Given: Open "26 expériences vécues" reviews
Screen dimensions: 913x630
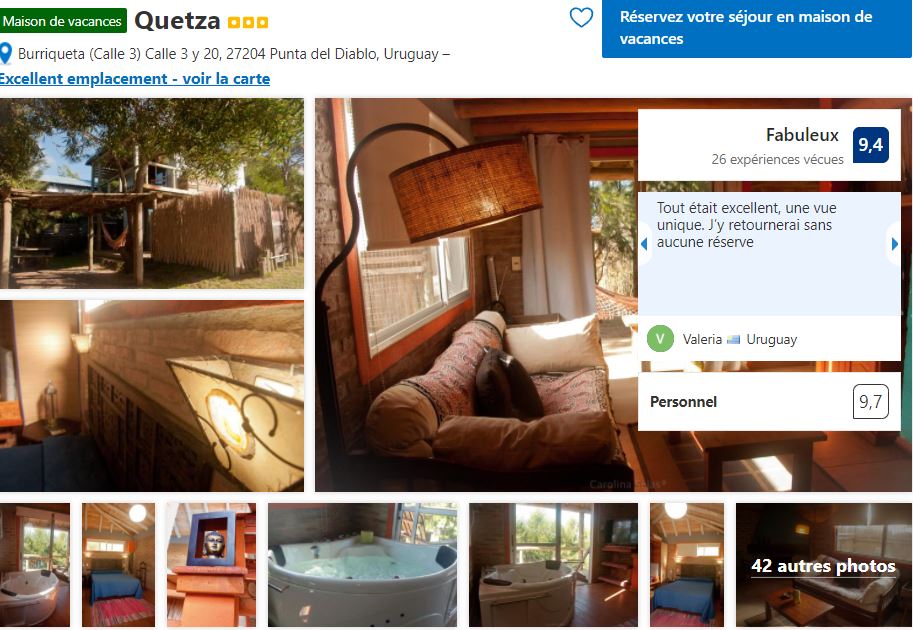Looking at the screenshot, I should tap(777, 159).
